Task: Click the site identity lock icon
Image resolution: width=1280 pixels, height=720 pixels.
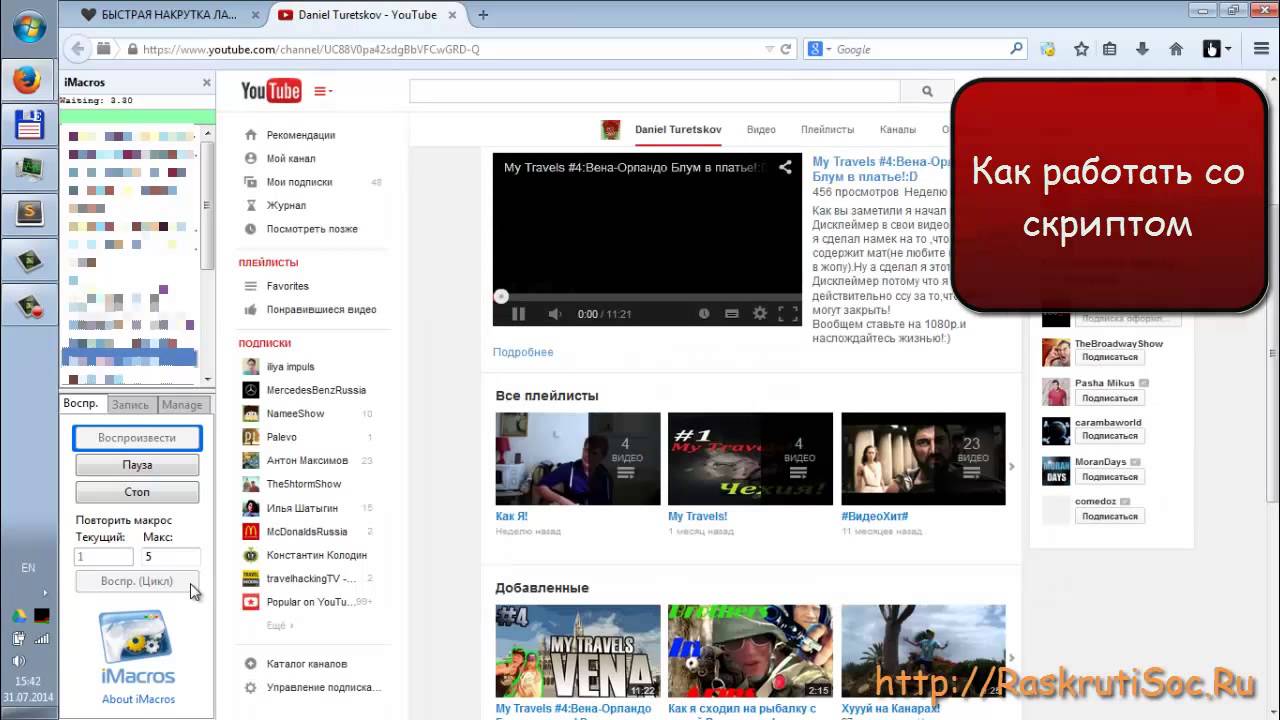Action: (132, 49)
